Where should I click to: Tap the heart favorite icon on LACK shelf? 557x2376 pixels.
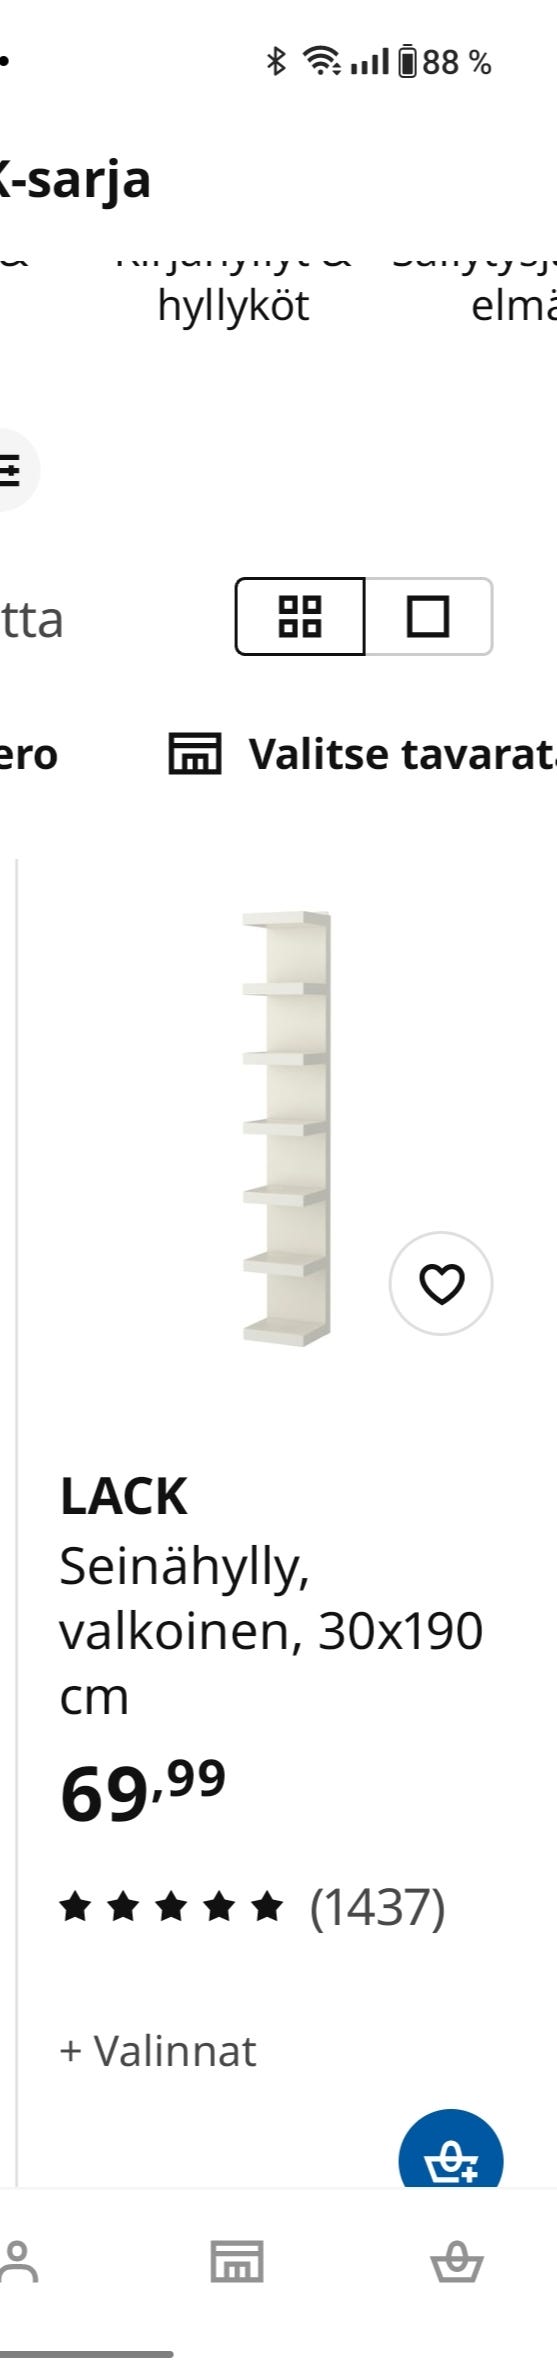pyautogui.click(x=441, y=1284)
